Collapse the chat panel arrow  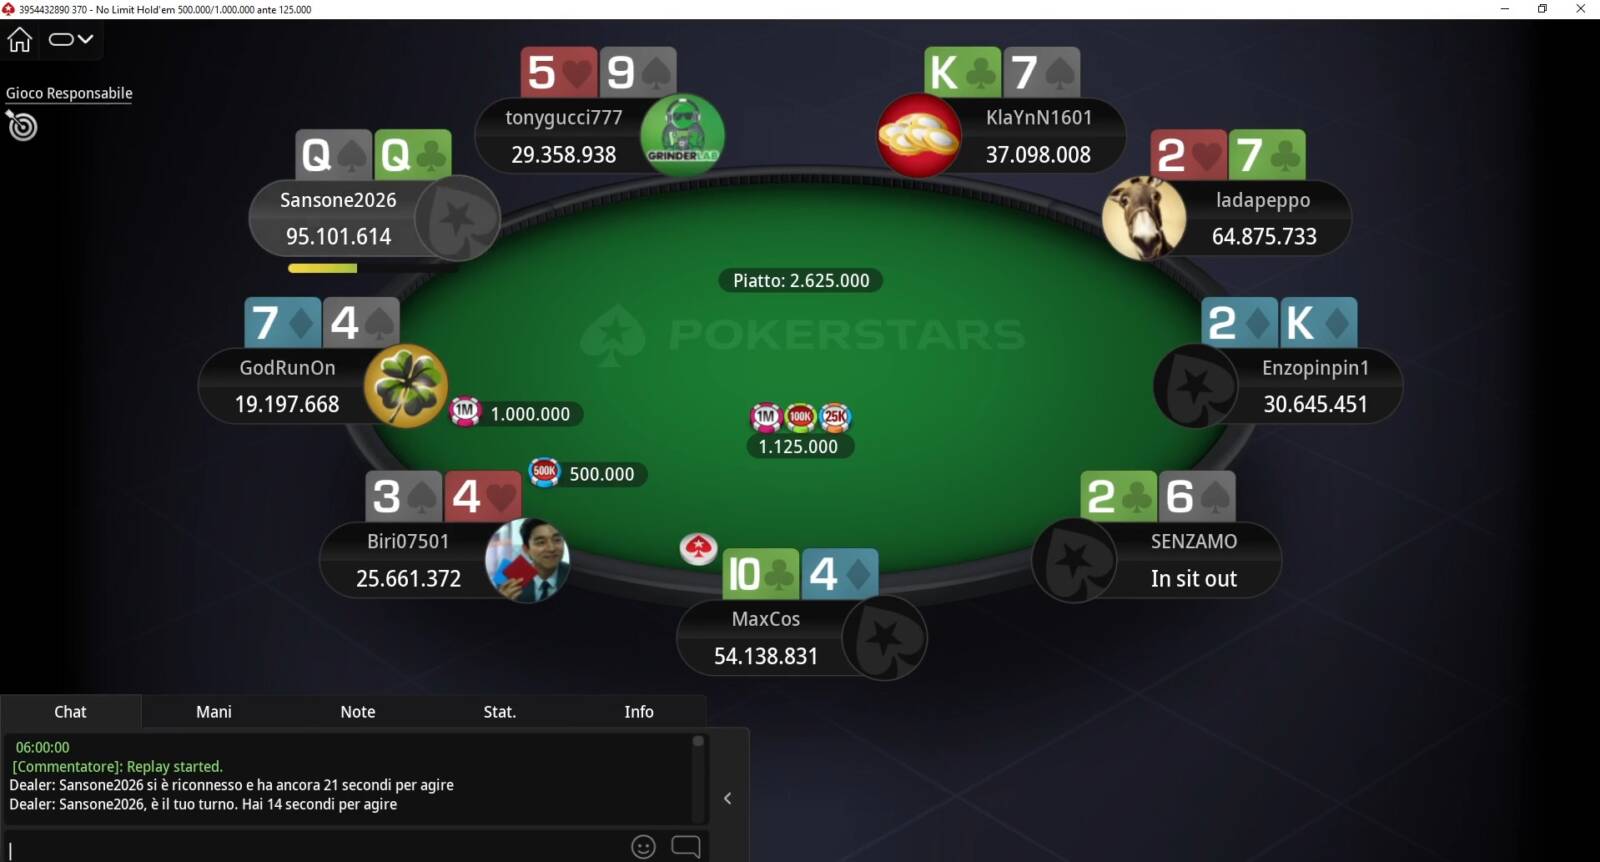point(728,798)
